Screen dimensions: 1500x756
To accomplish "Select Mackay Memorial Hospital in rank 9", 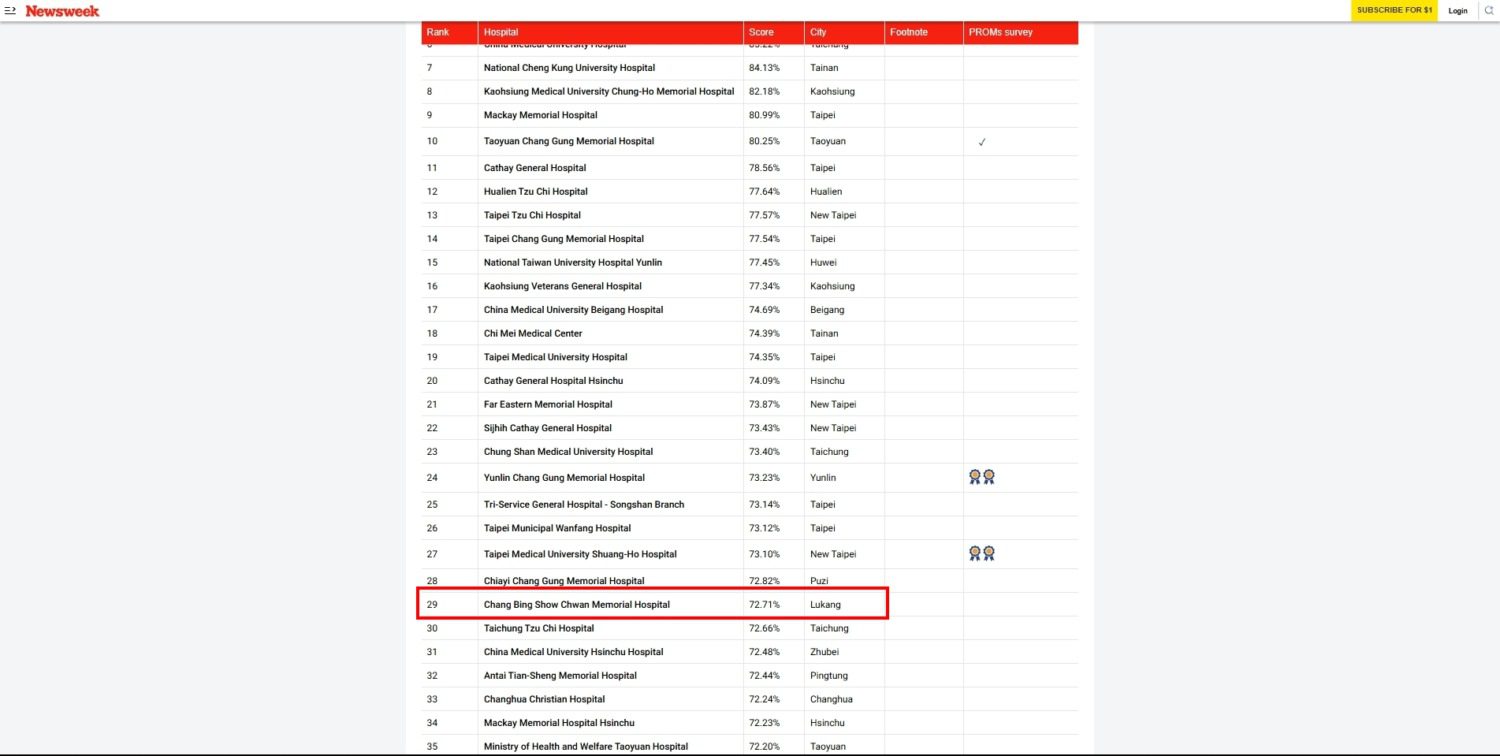I will pyautogui.click(x=540, y=115).
